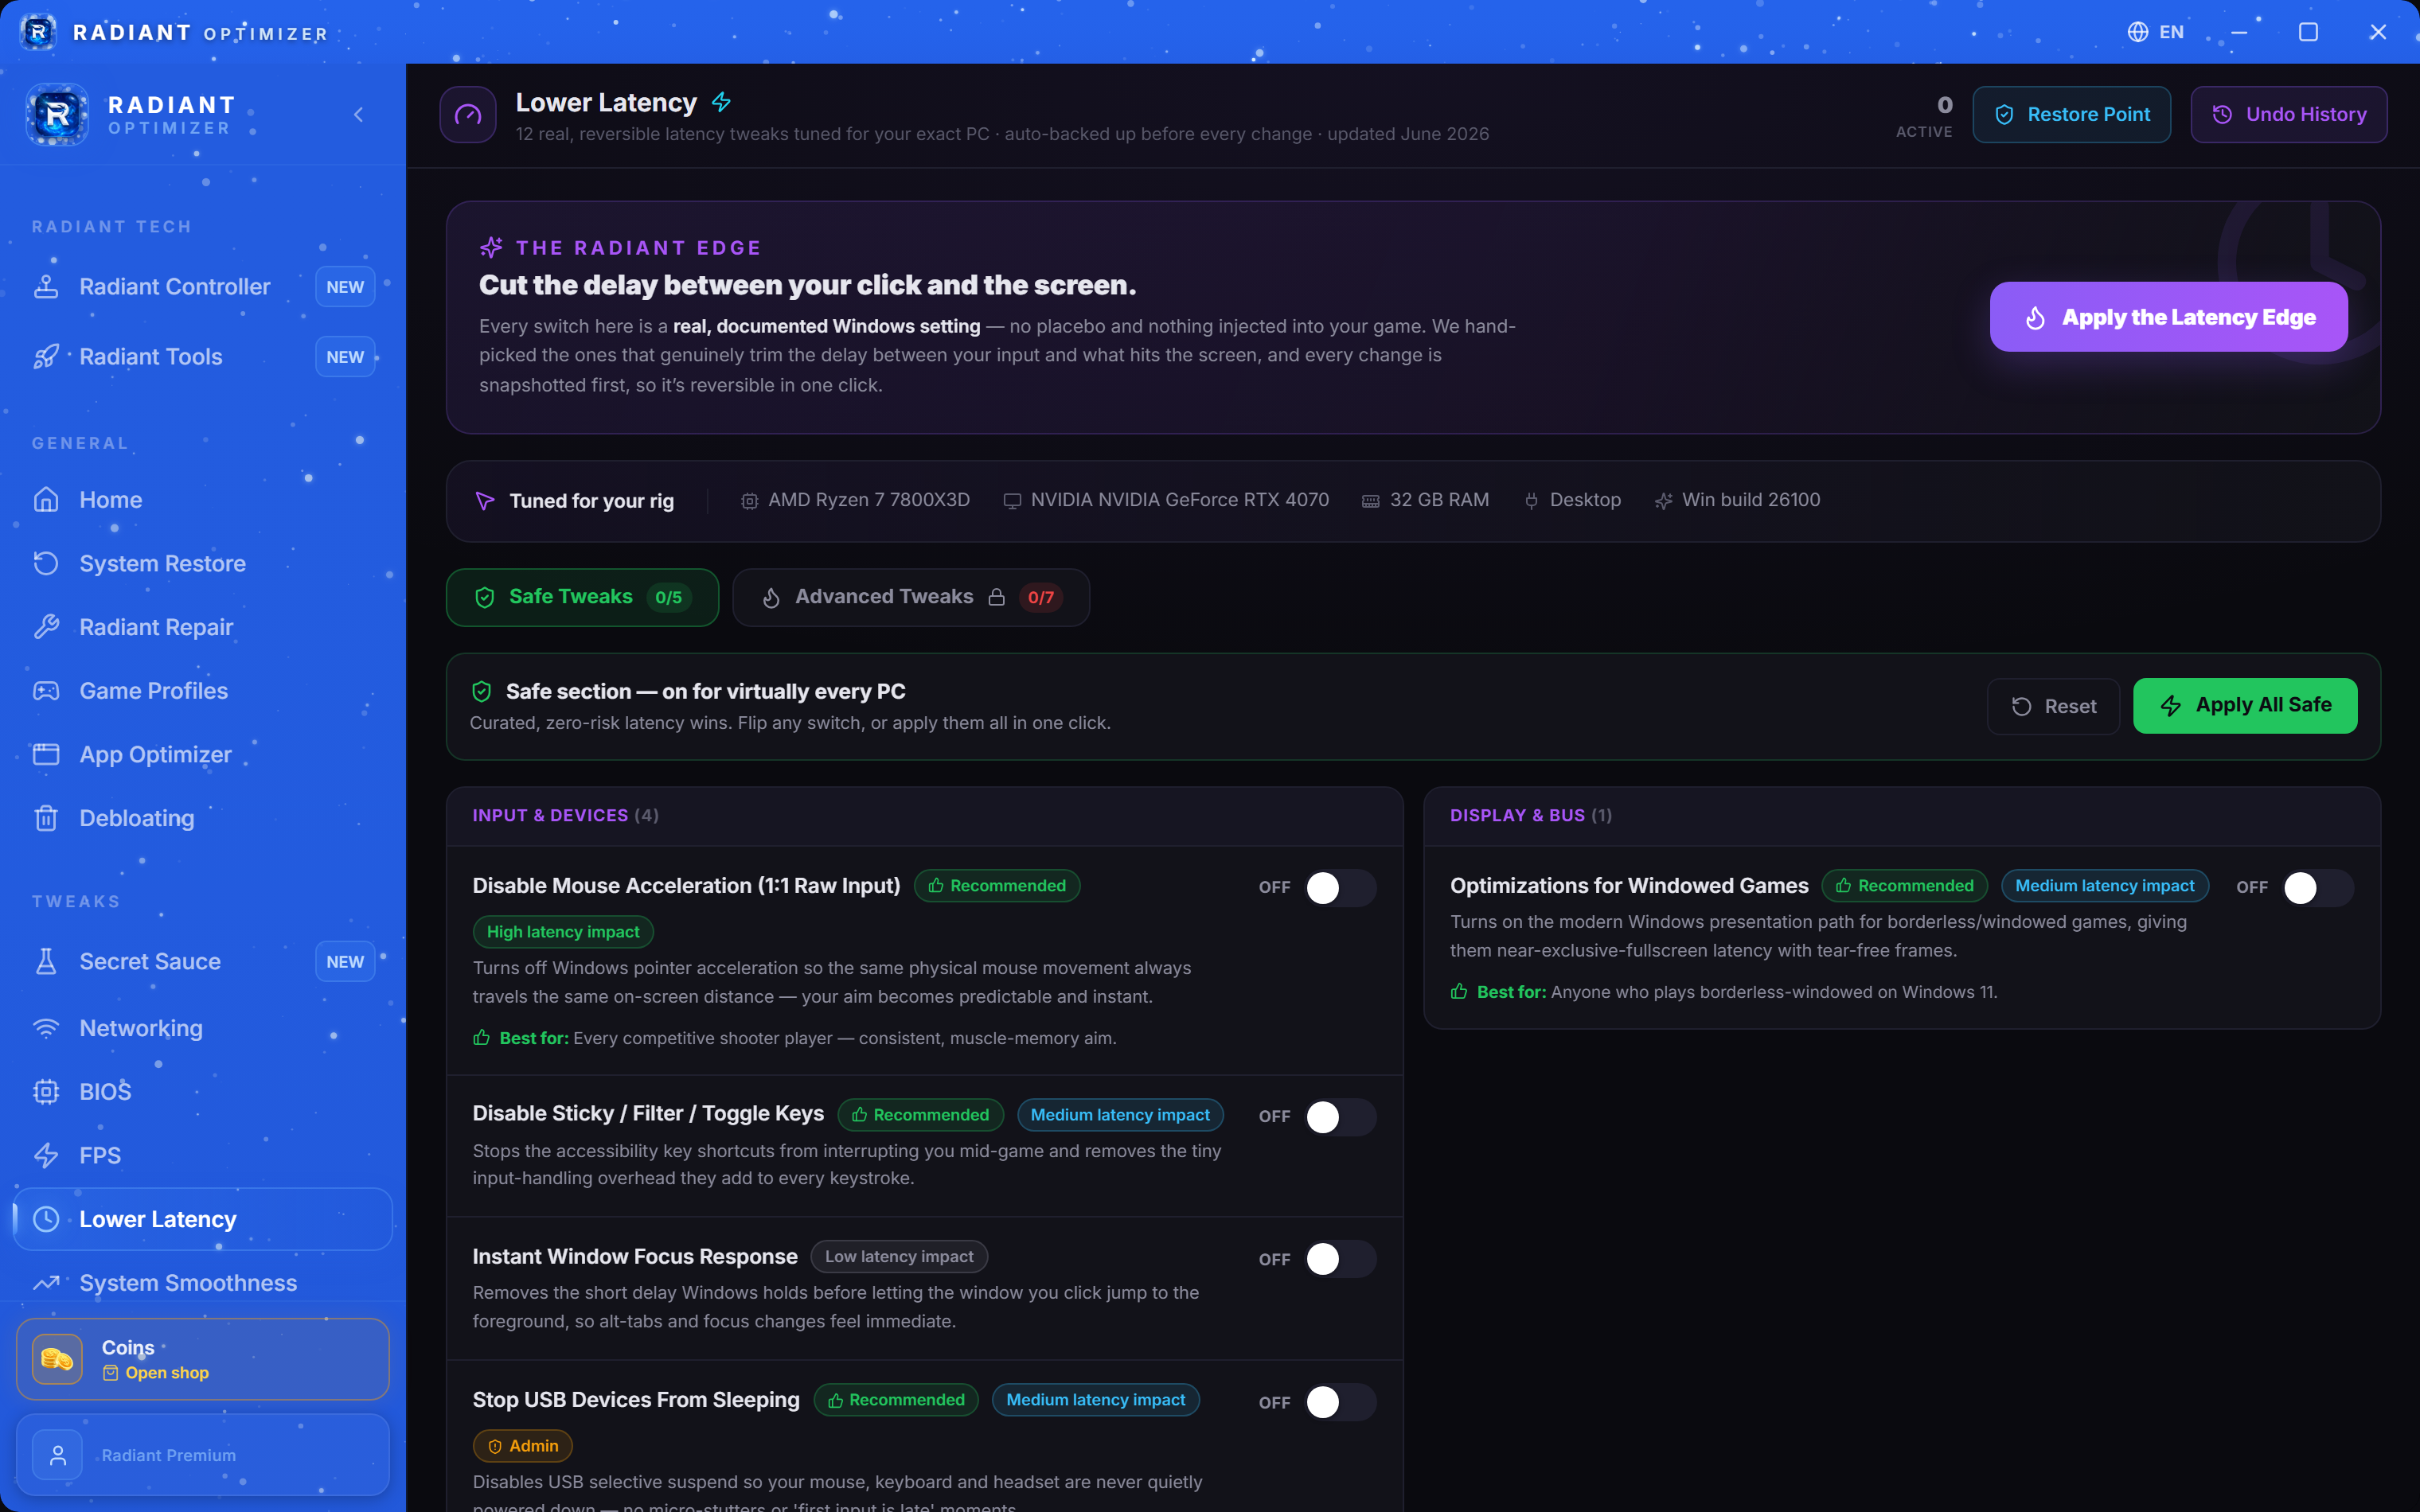Viewport: 2420px width, 1512px height.
Task: Toggle Optimizations for Windowed Games on
Action: [x=2318, y=887]
